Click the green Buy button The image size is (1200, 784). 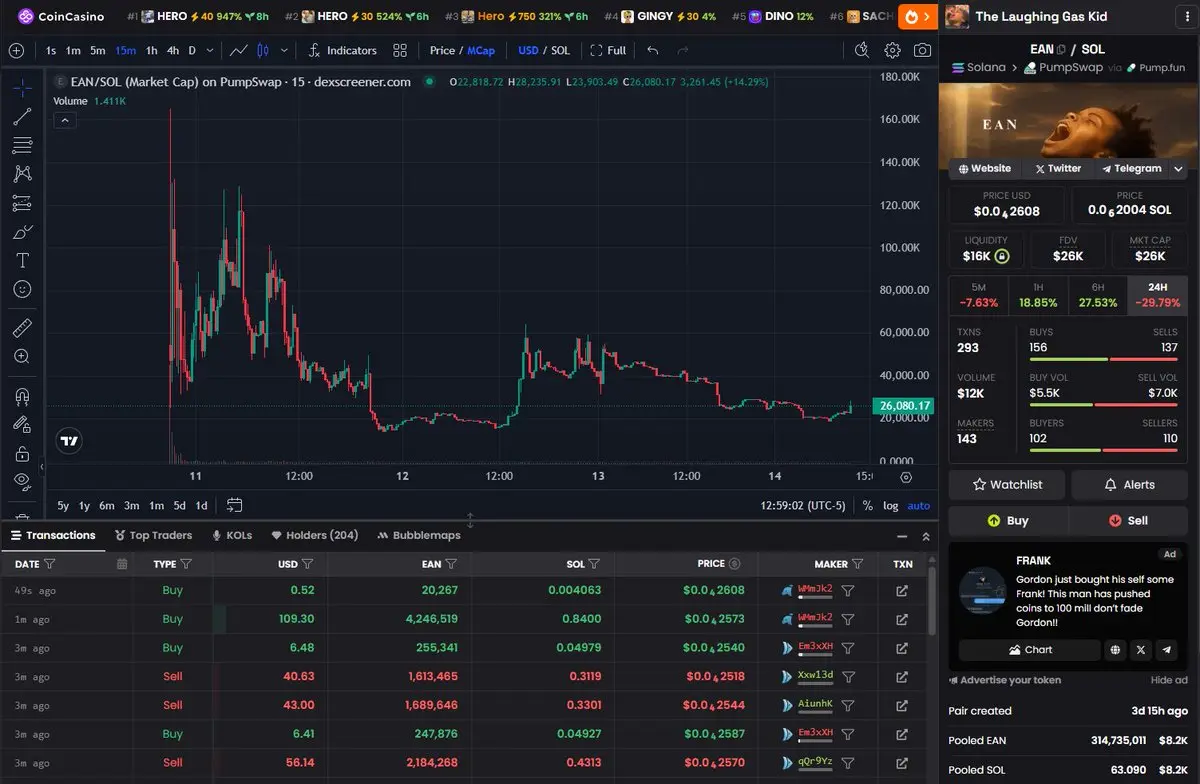pos(1008,521)
